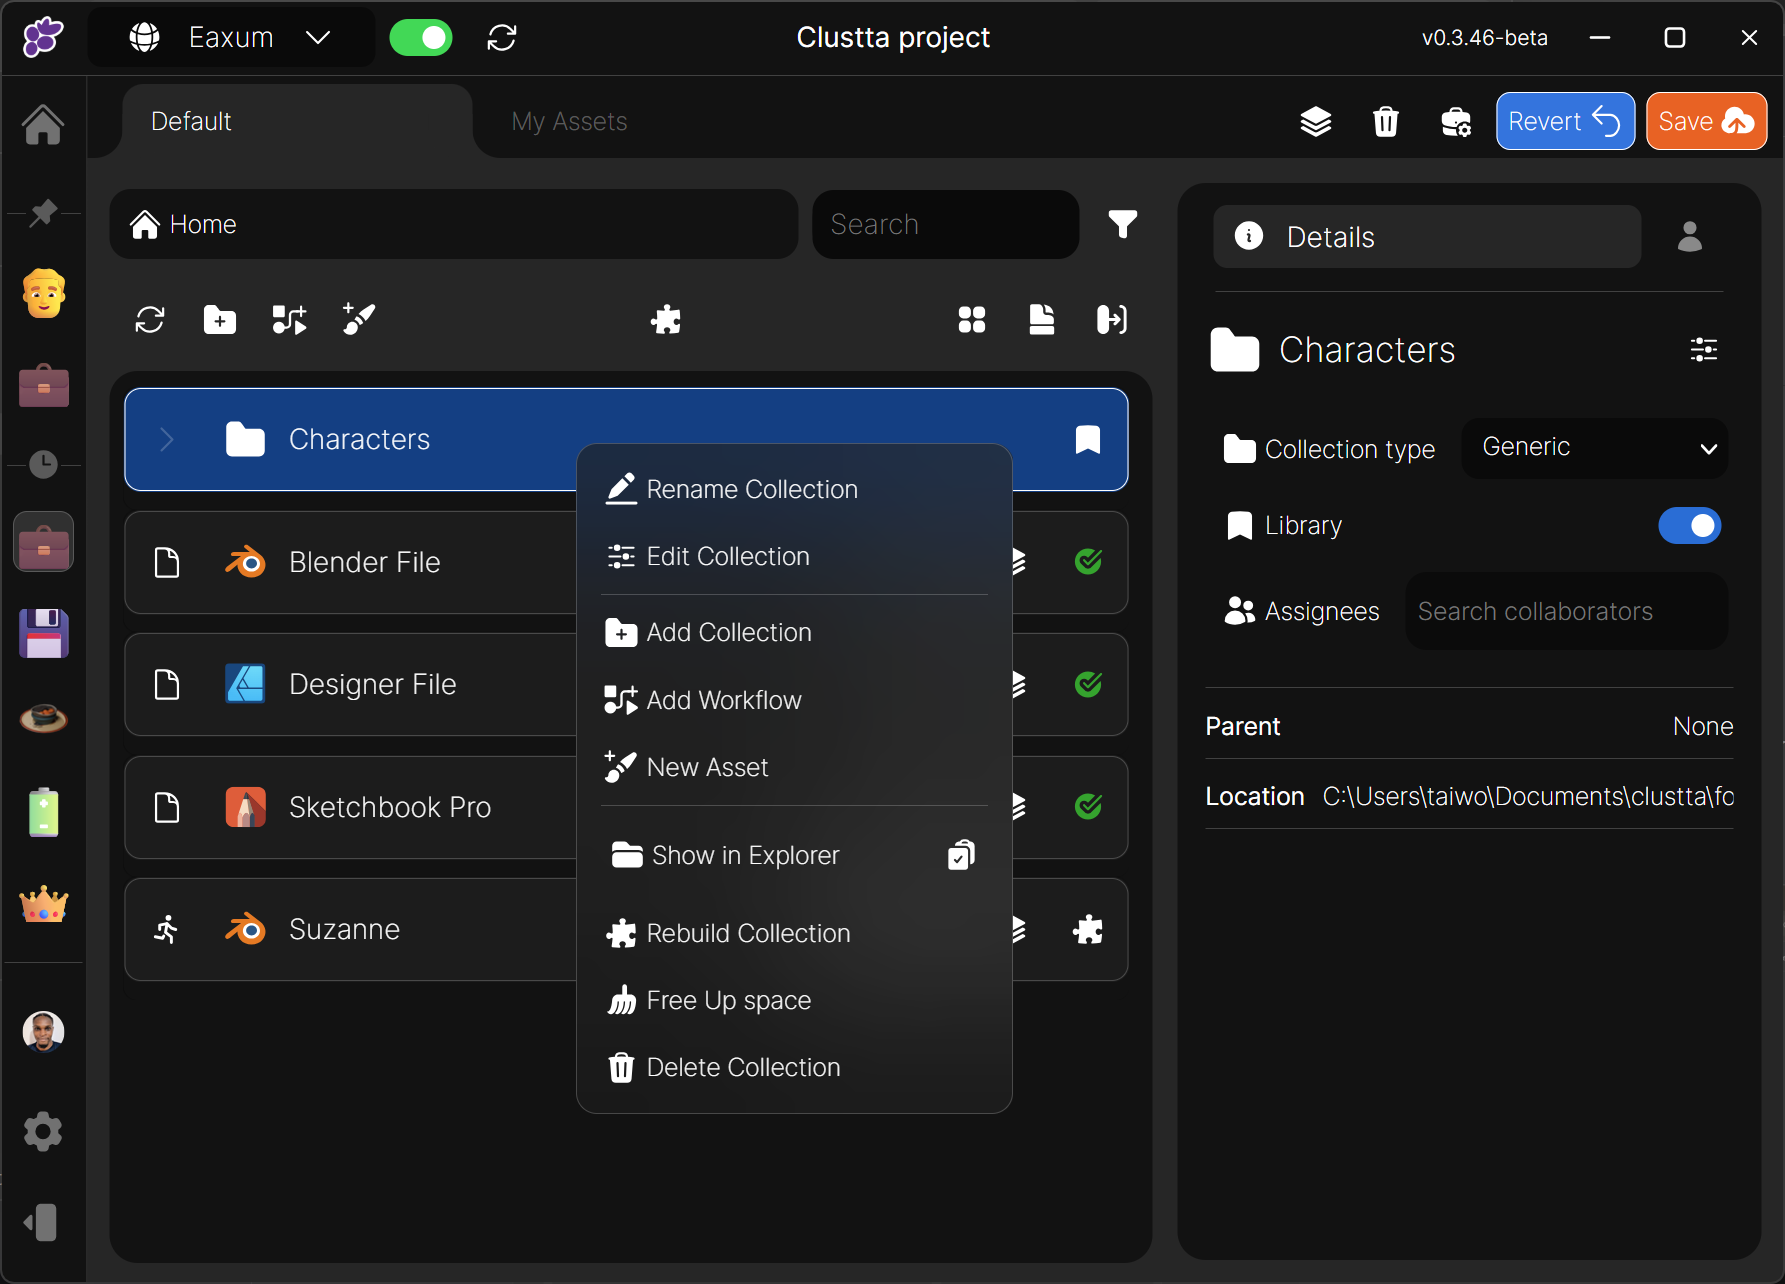Open the settings gear icon
The width and height of the screenshot is (1785, 1284).
pyautogui.click(x=43, y=1132)
